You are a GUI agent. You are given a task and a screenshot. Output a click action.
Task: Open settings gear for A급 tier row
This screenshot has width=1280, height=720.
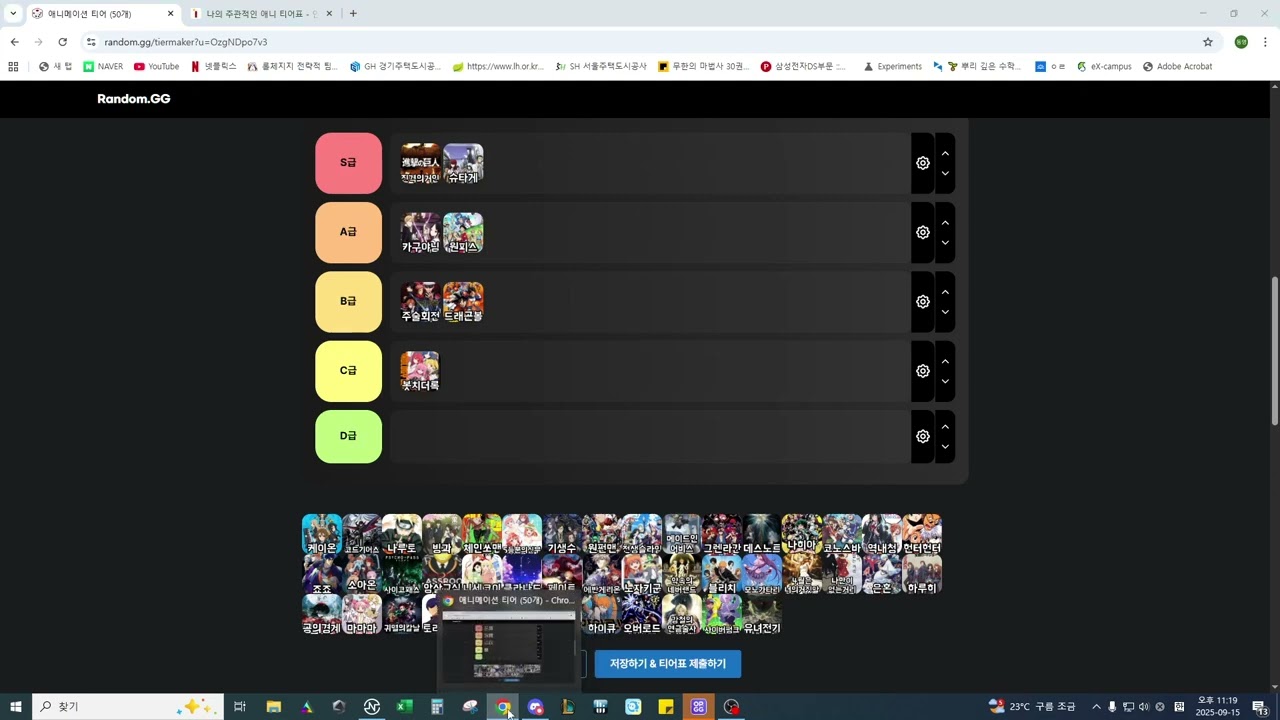click(x=922, y=232)
